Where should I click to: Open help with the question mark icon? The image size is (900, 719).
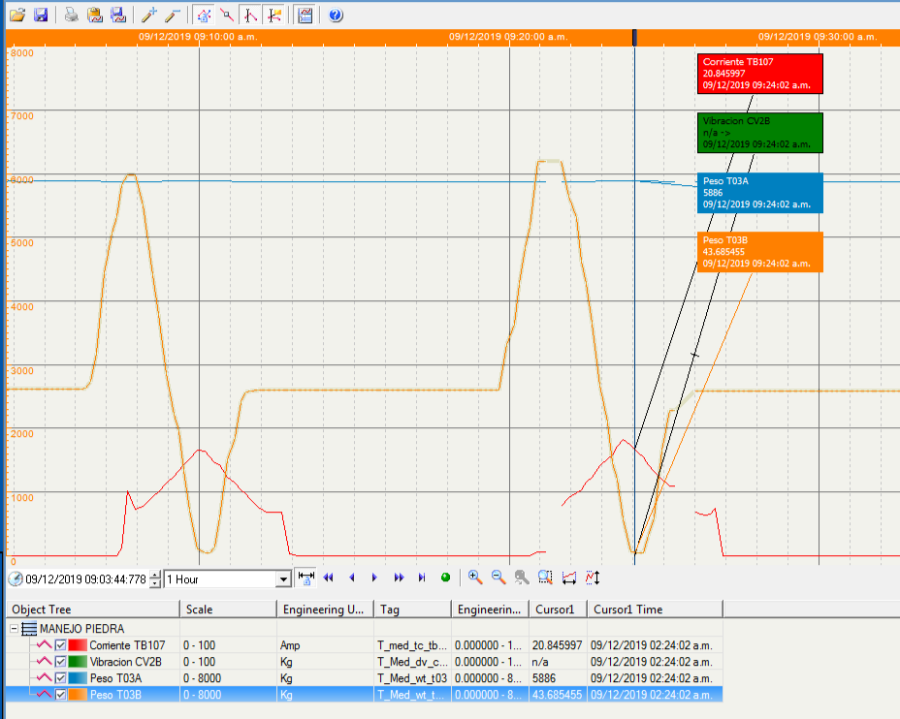tap(336, 15)
